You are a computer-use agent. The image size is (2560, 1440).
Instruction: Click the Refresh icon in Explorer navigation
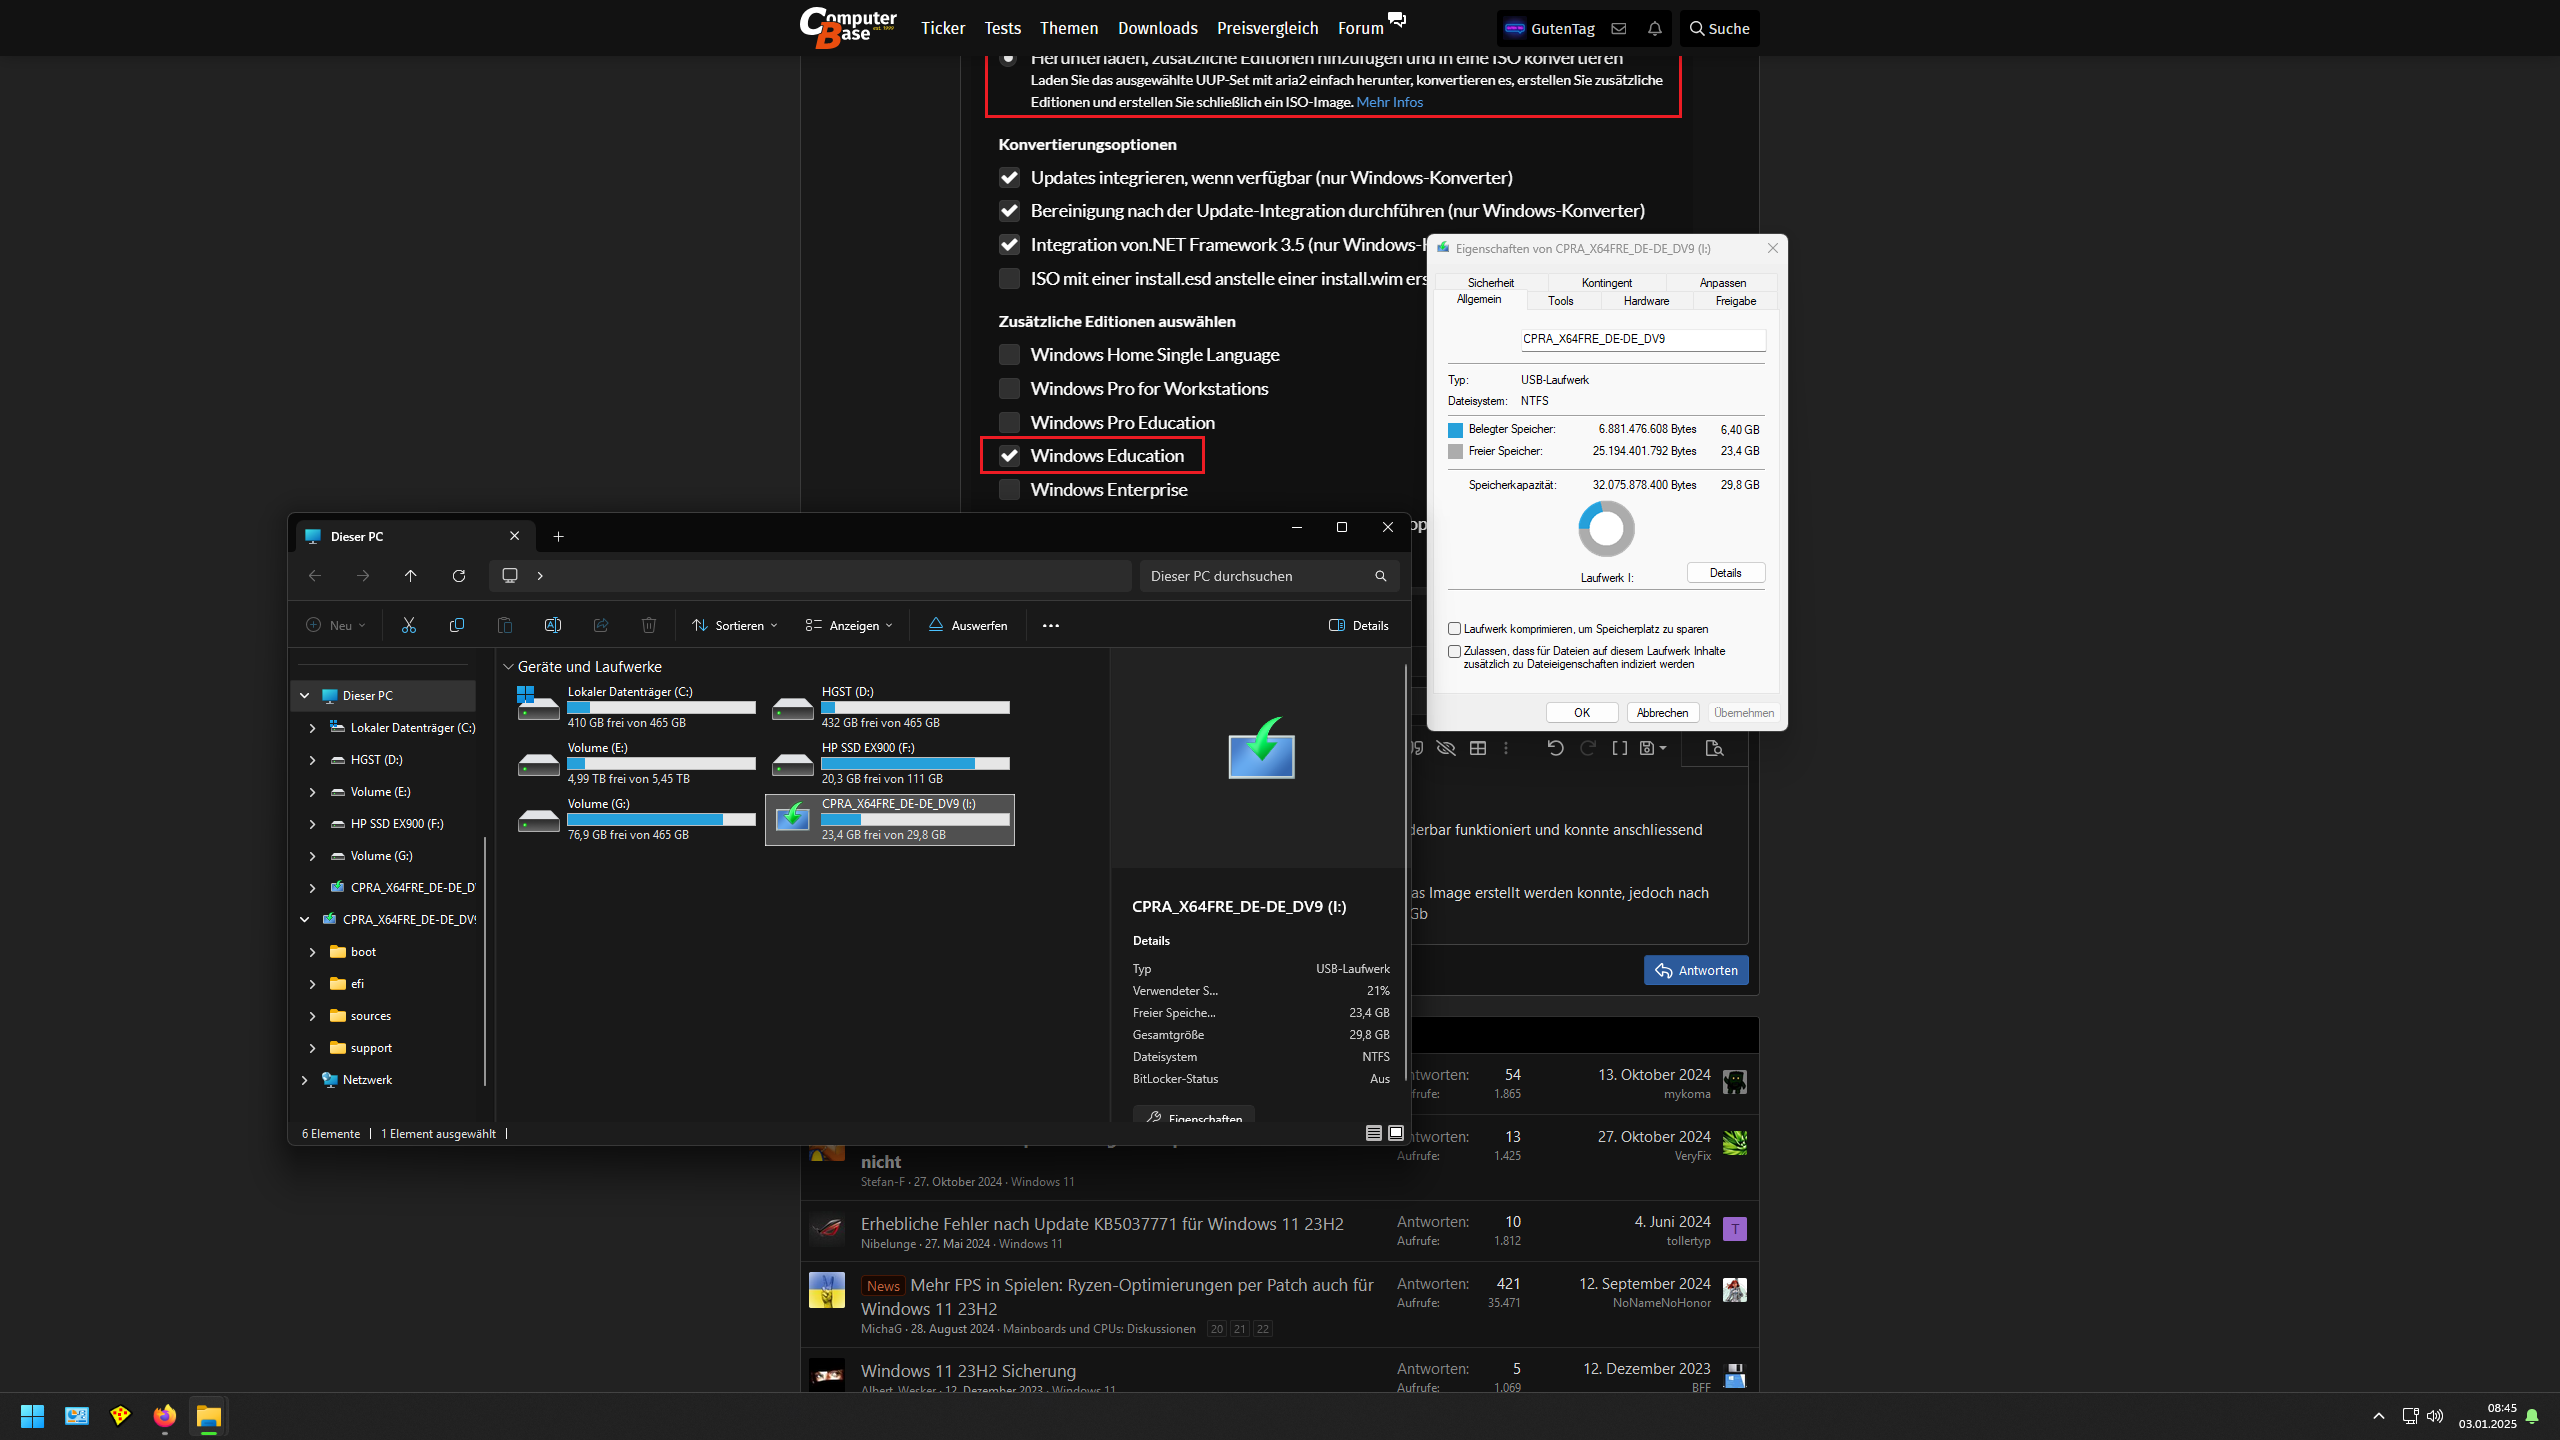tap(459, 576)
